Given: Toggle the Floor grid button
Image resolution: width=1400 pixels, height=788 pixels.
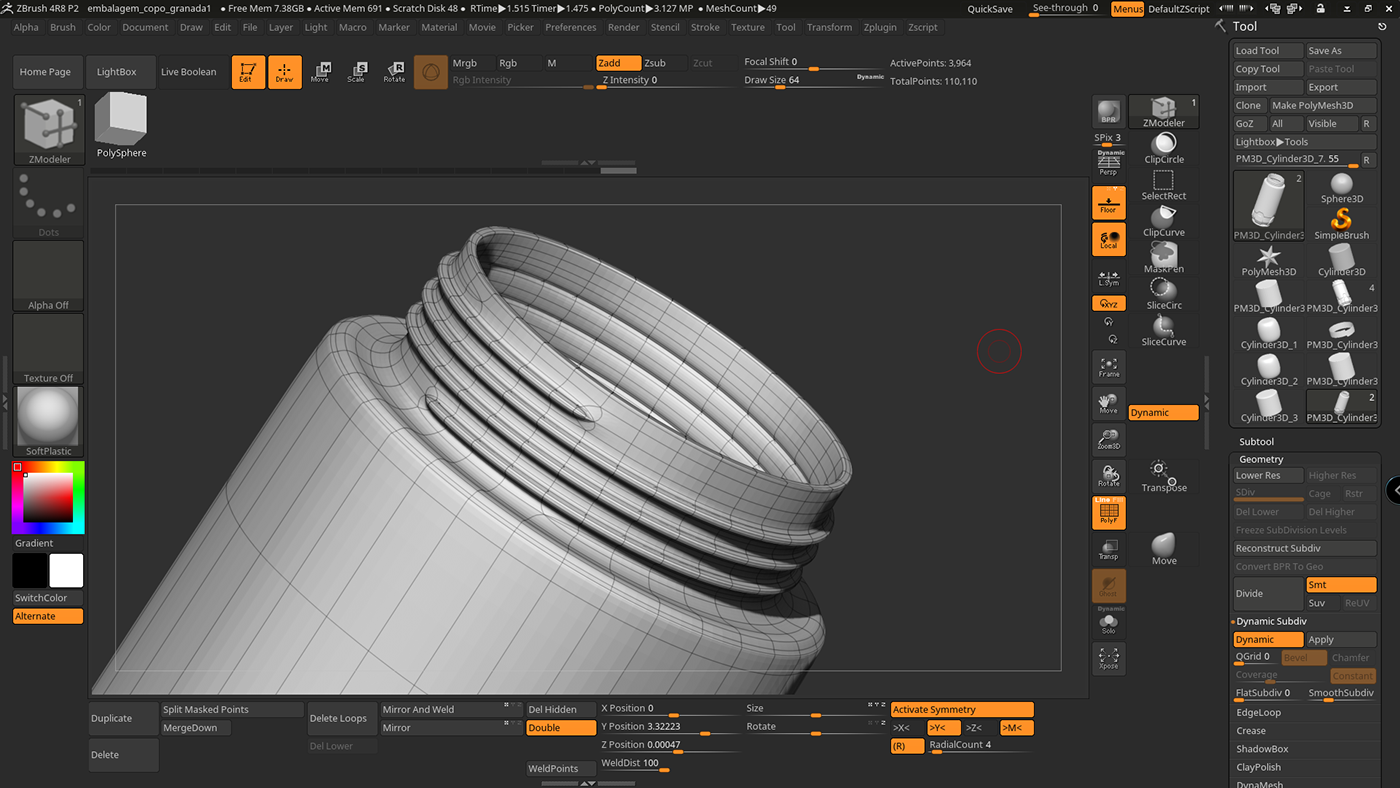Looking at the screenshot, I should pos(1108,203).
